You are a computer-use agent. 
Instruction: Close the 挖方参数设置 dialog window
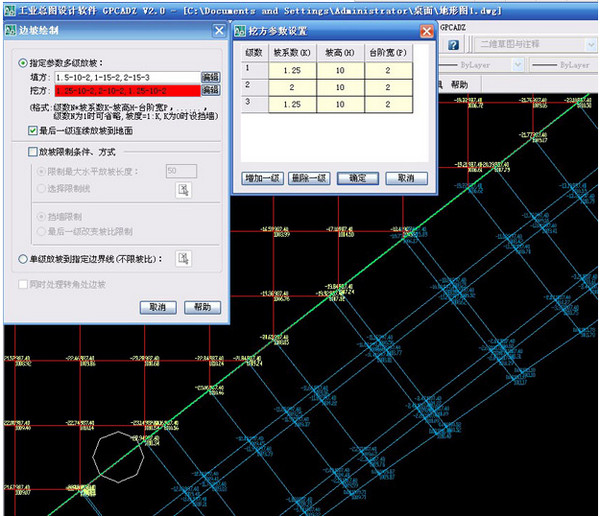[x=426, y=31]
